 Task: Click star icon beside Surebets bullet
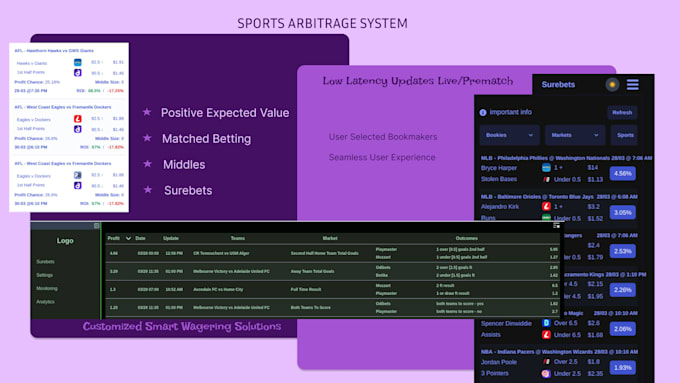tap(148, 190)
